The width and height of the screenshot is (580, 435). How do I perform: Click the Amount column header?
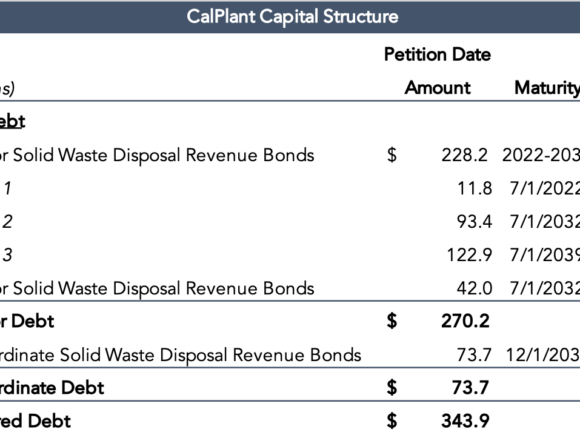[x=438, y=88]
